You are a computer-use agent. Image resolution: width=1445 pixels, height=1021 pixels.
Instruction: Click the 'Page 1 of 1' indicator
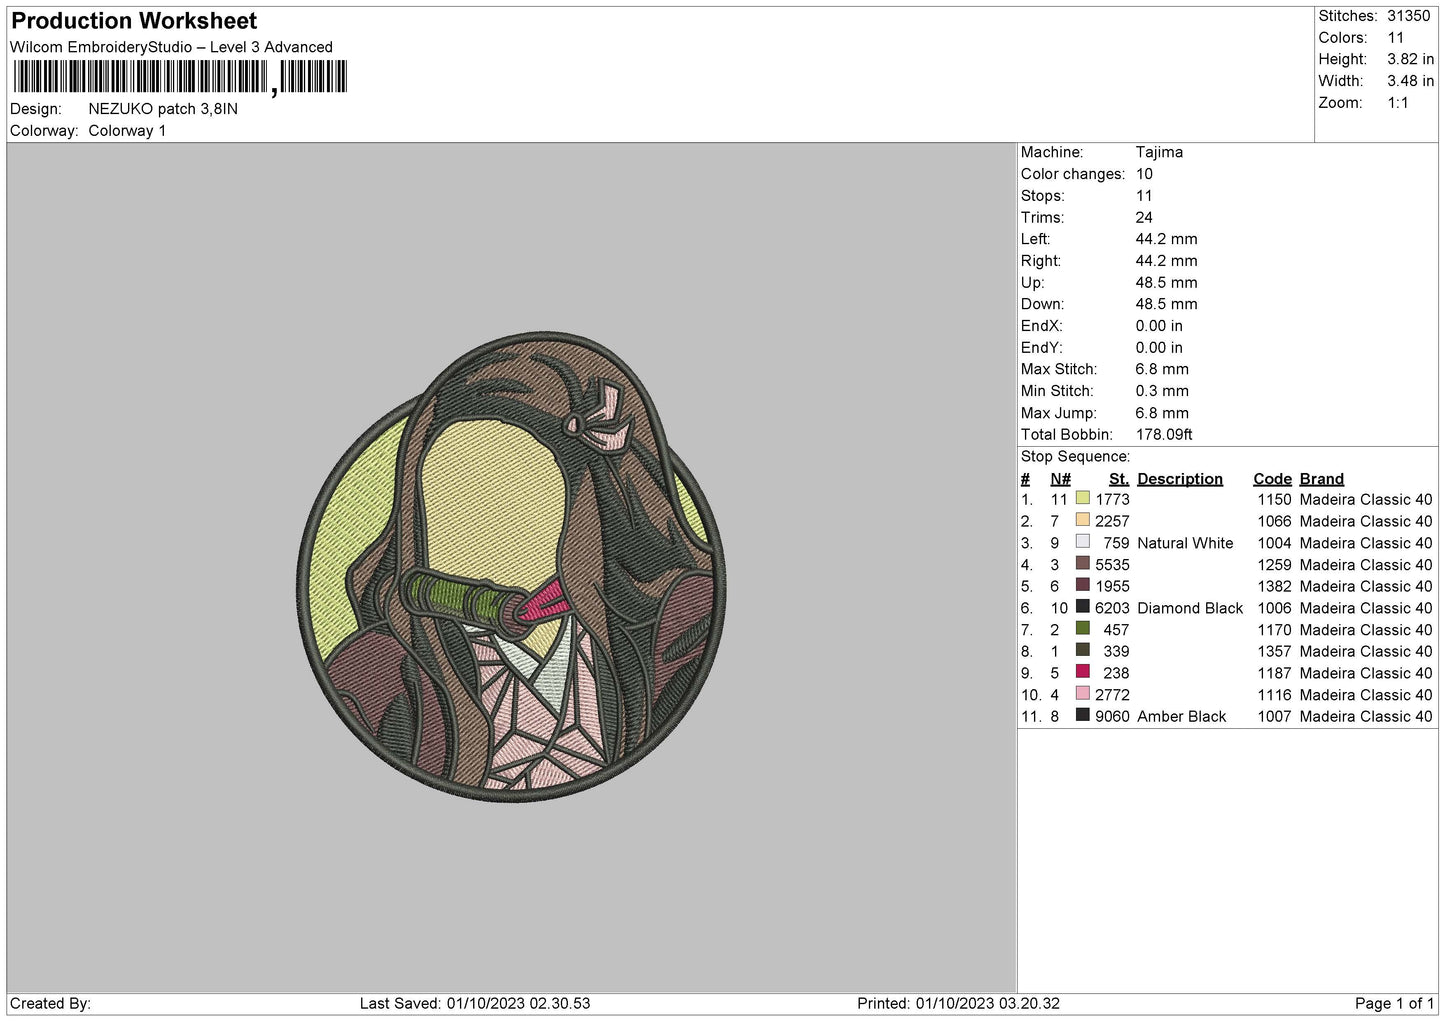tap(1395, 1003)
